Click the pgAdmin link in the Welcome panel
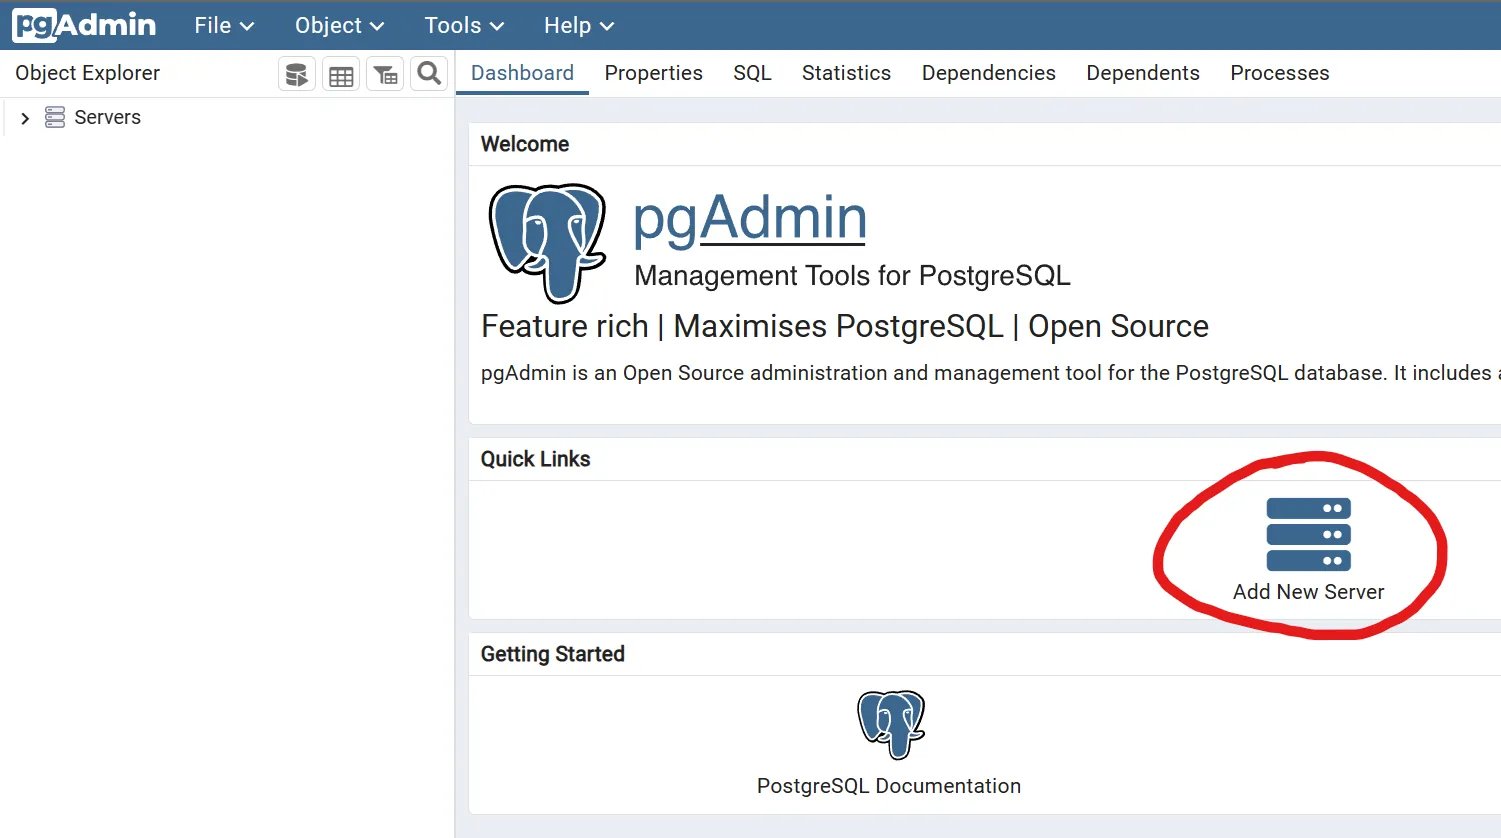This screenshot has width=1501, height=838. [x=748, y=218]
